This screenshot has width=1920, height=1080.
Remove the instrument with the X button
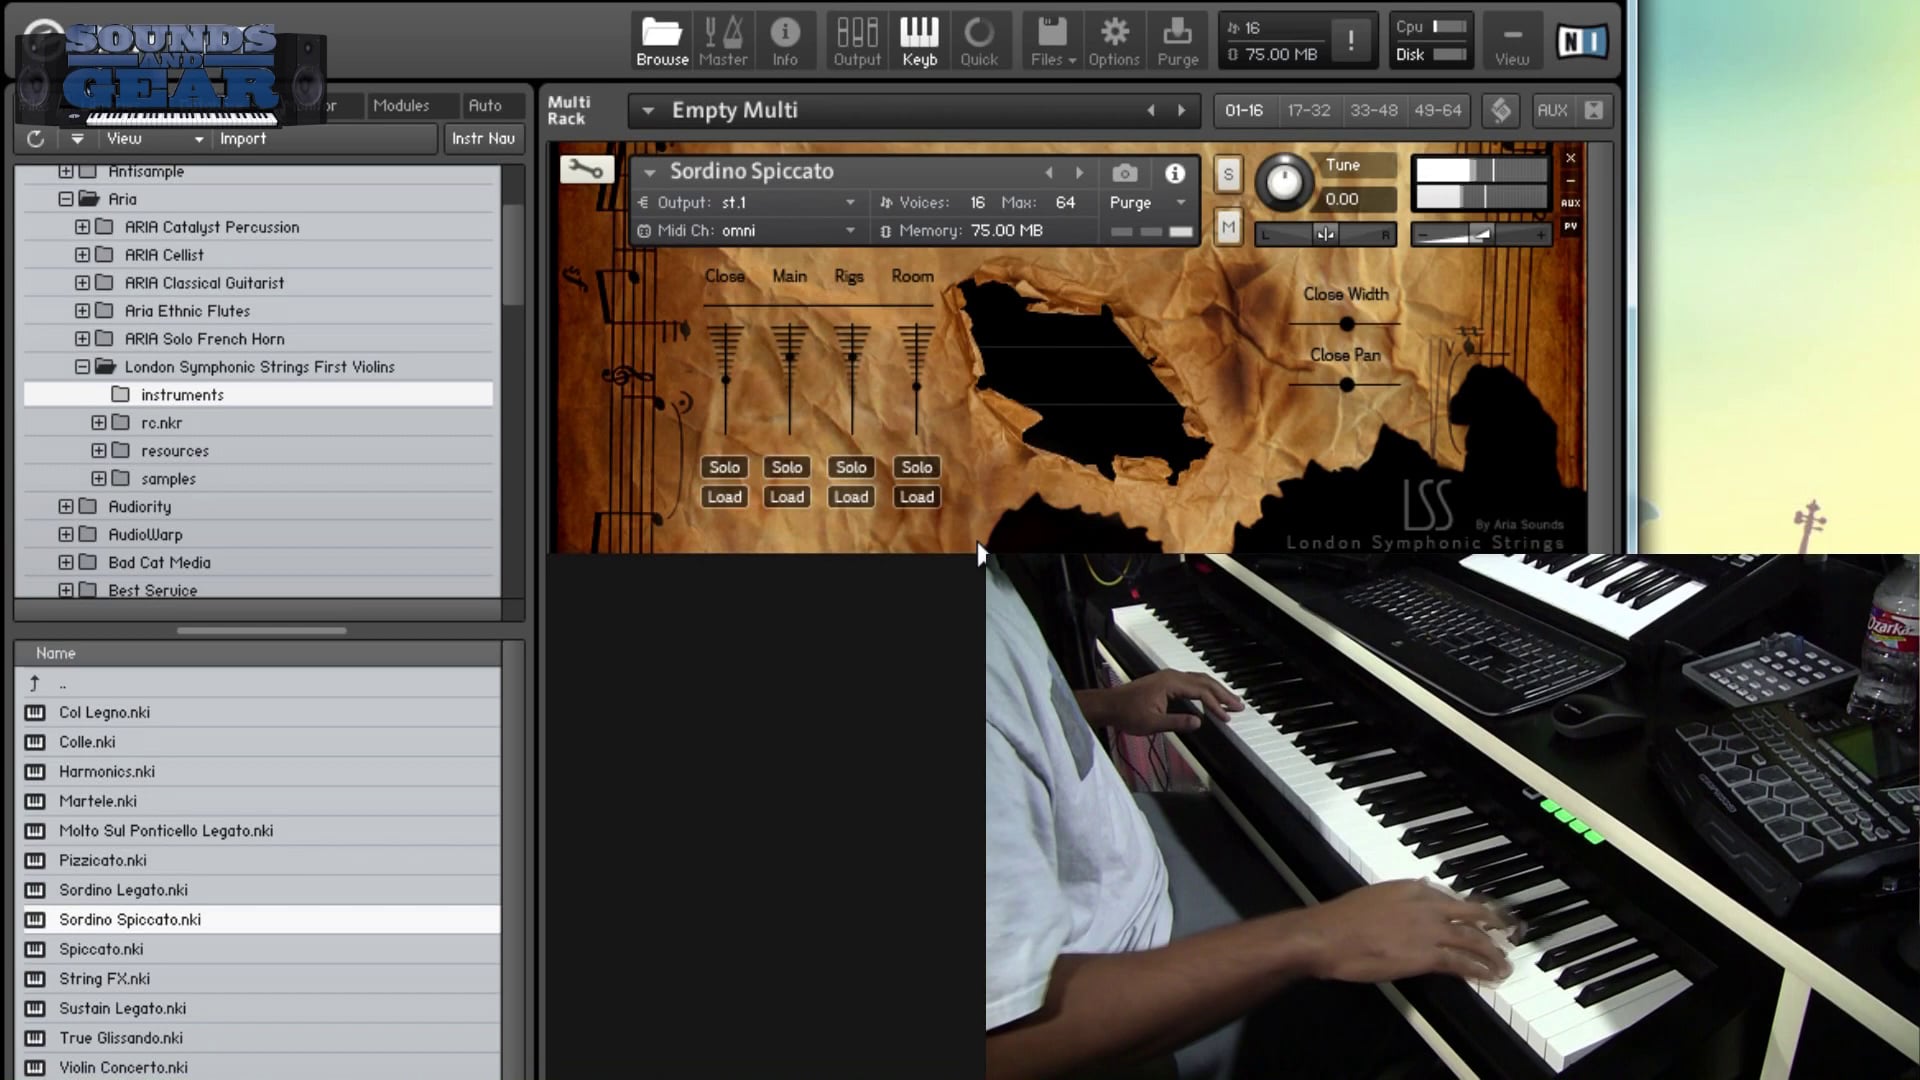(x=1571, y=158)
